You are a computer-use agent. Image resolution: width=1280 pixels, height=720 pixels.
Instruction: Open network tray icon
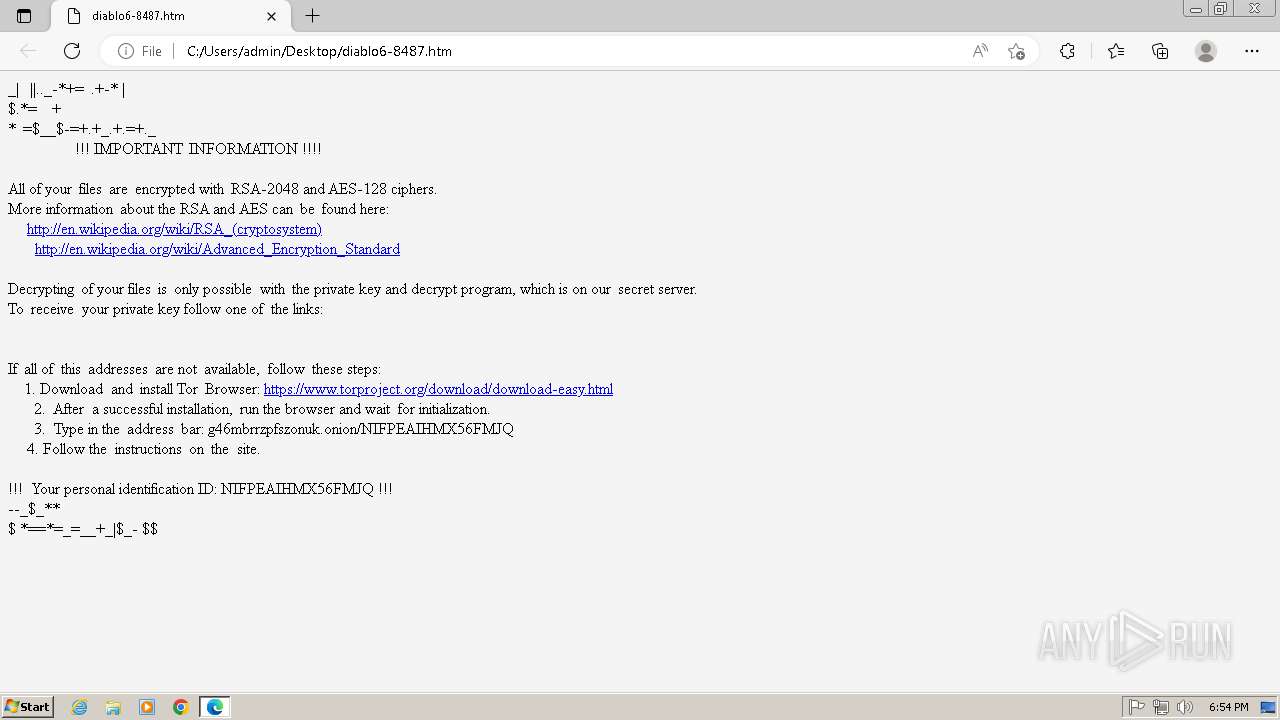(x=1161, y=707)
